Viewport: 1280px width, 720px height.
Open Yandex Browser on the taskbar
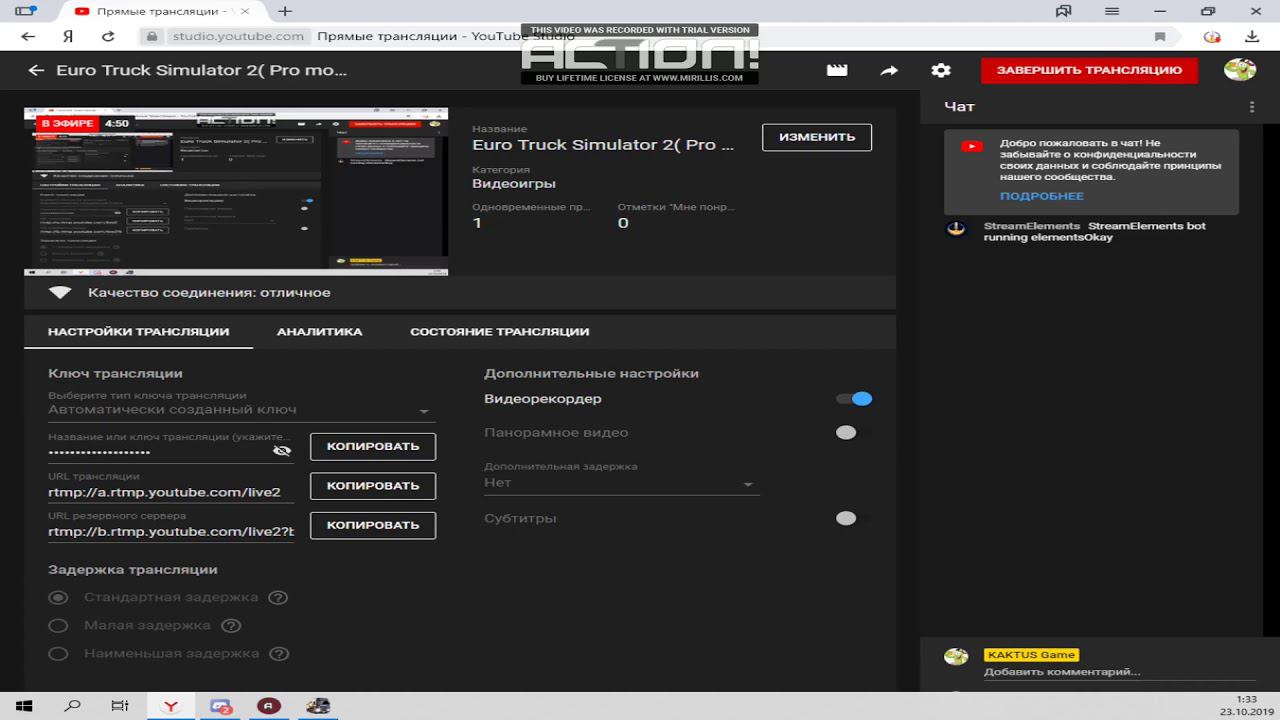[172, 706]
